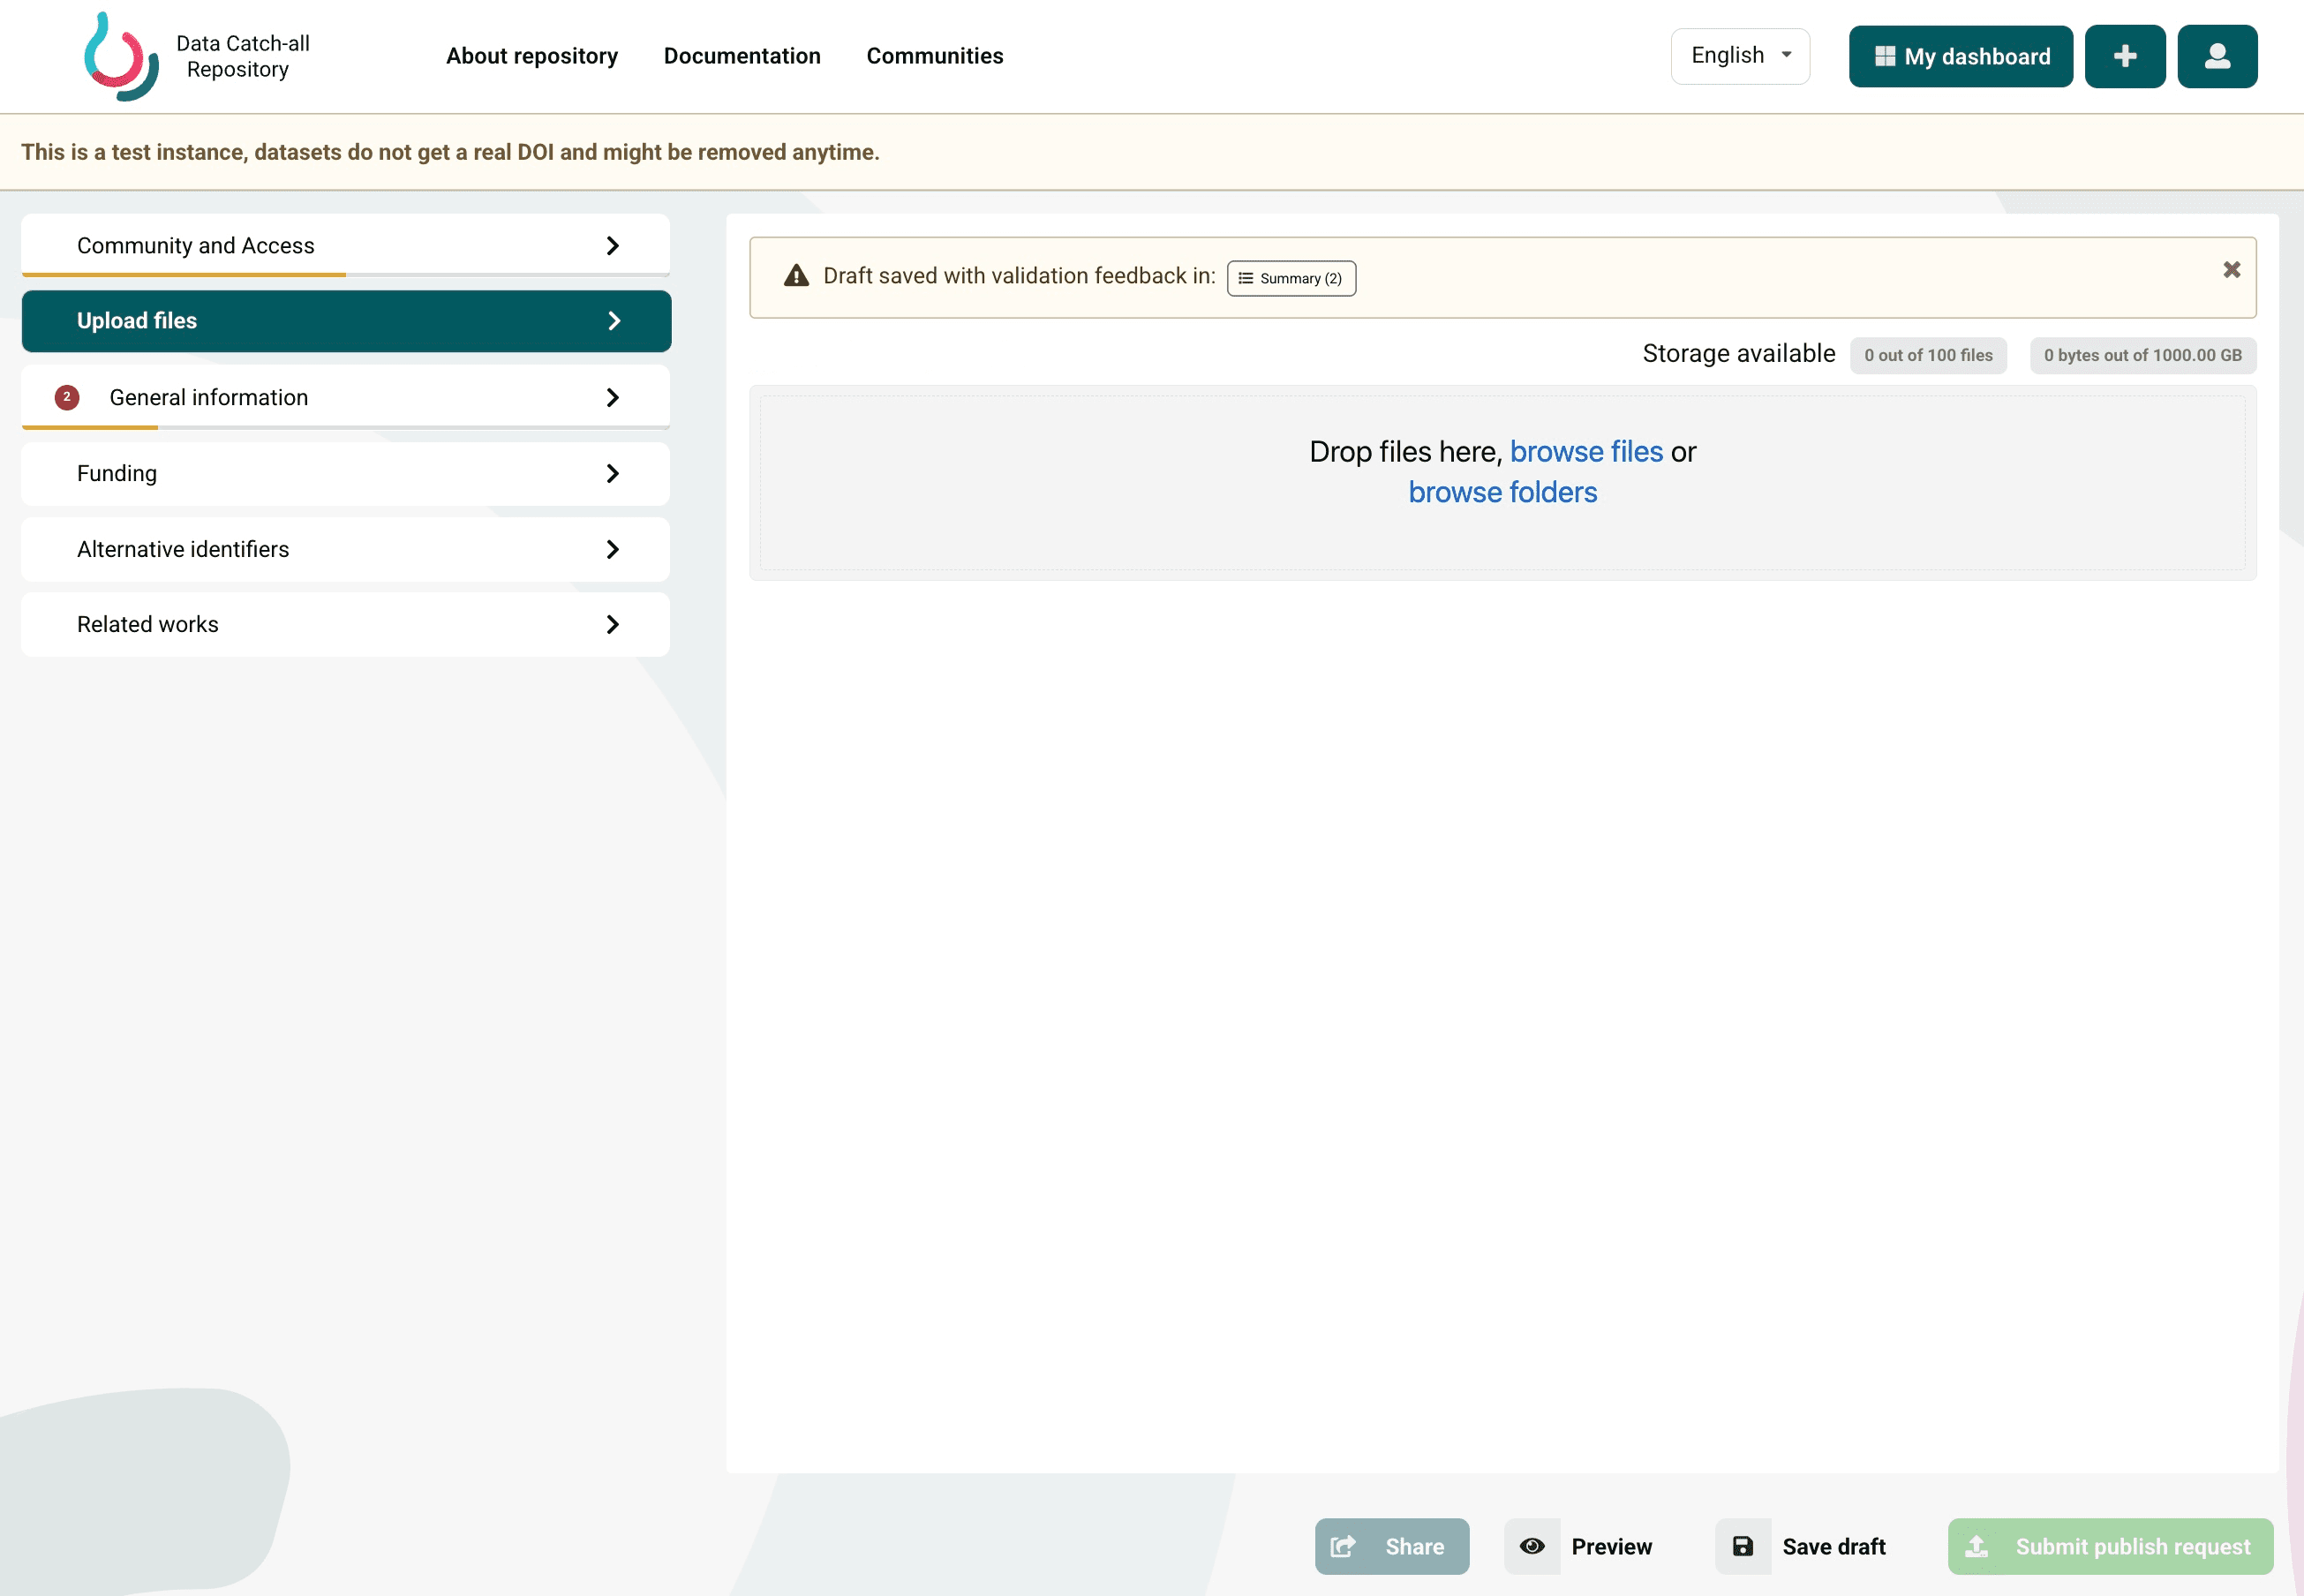Open the English language dropdown
This screenshot has height=1596, width=2304.
(1740, 56)
